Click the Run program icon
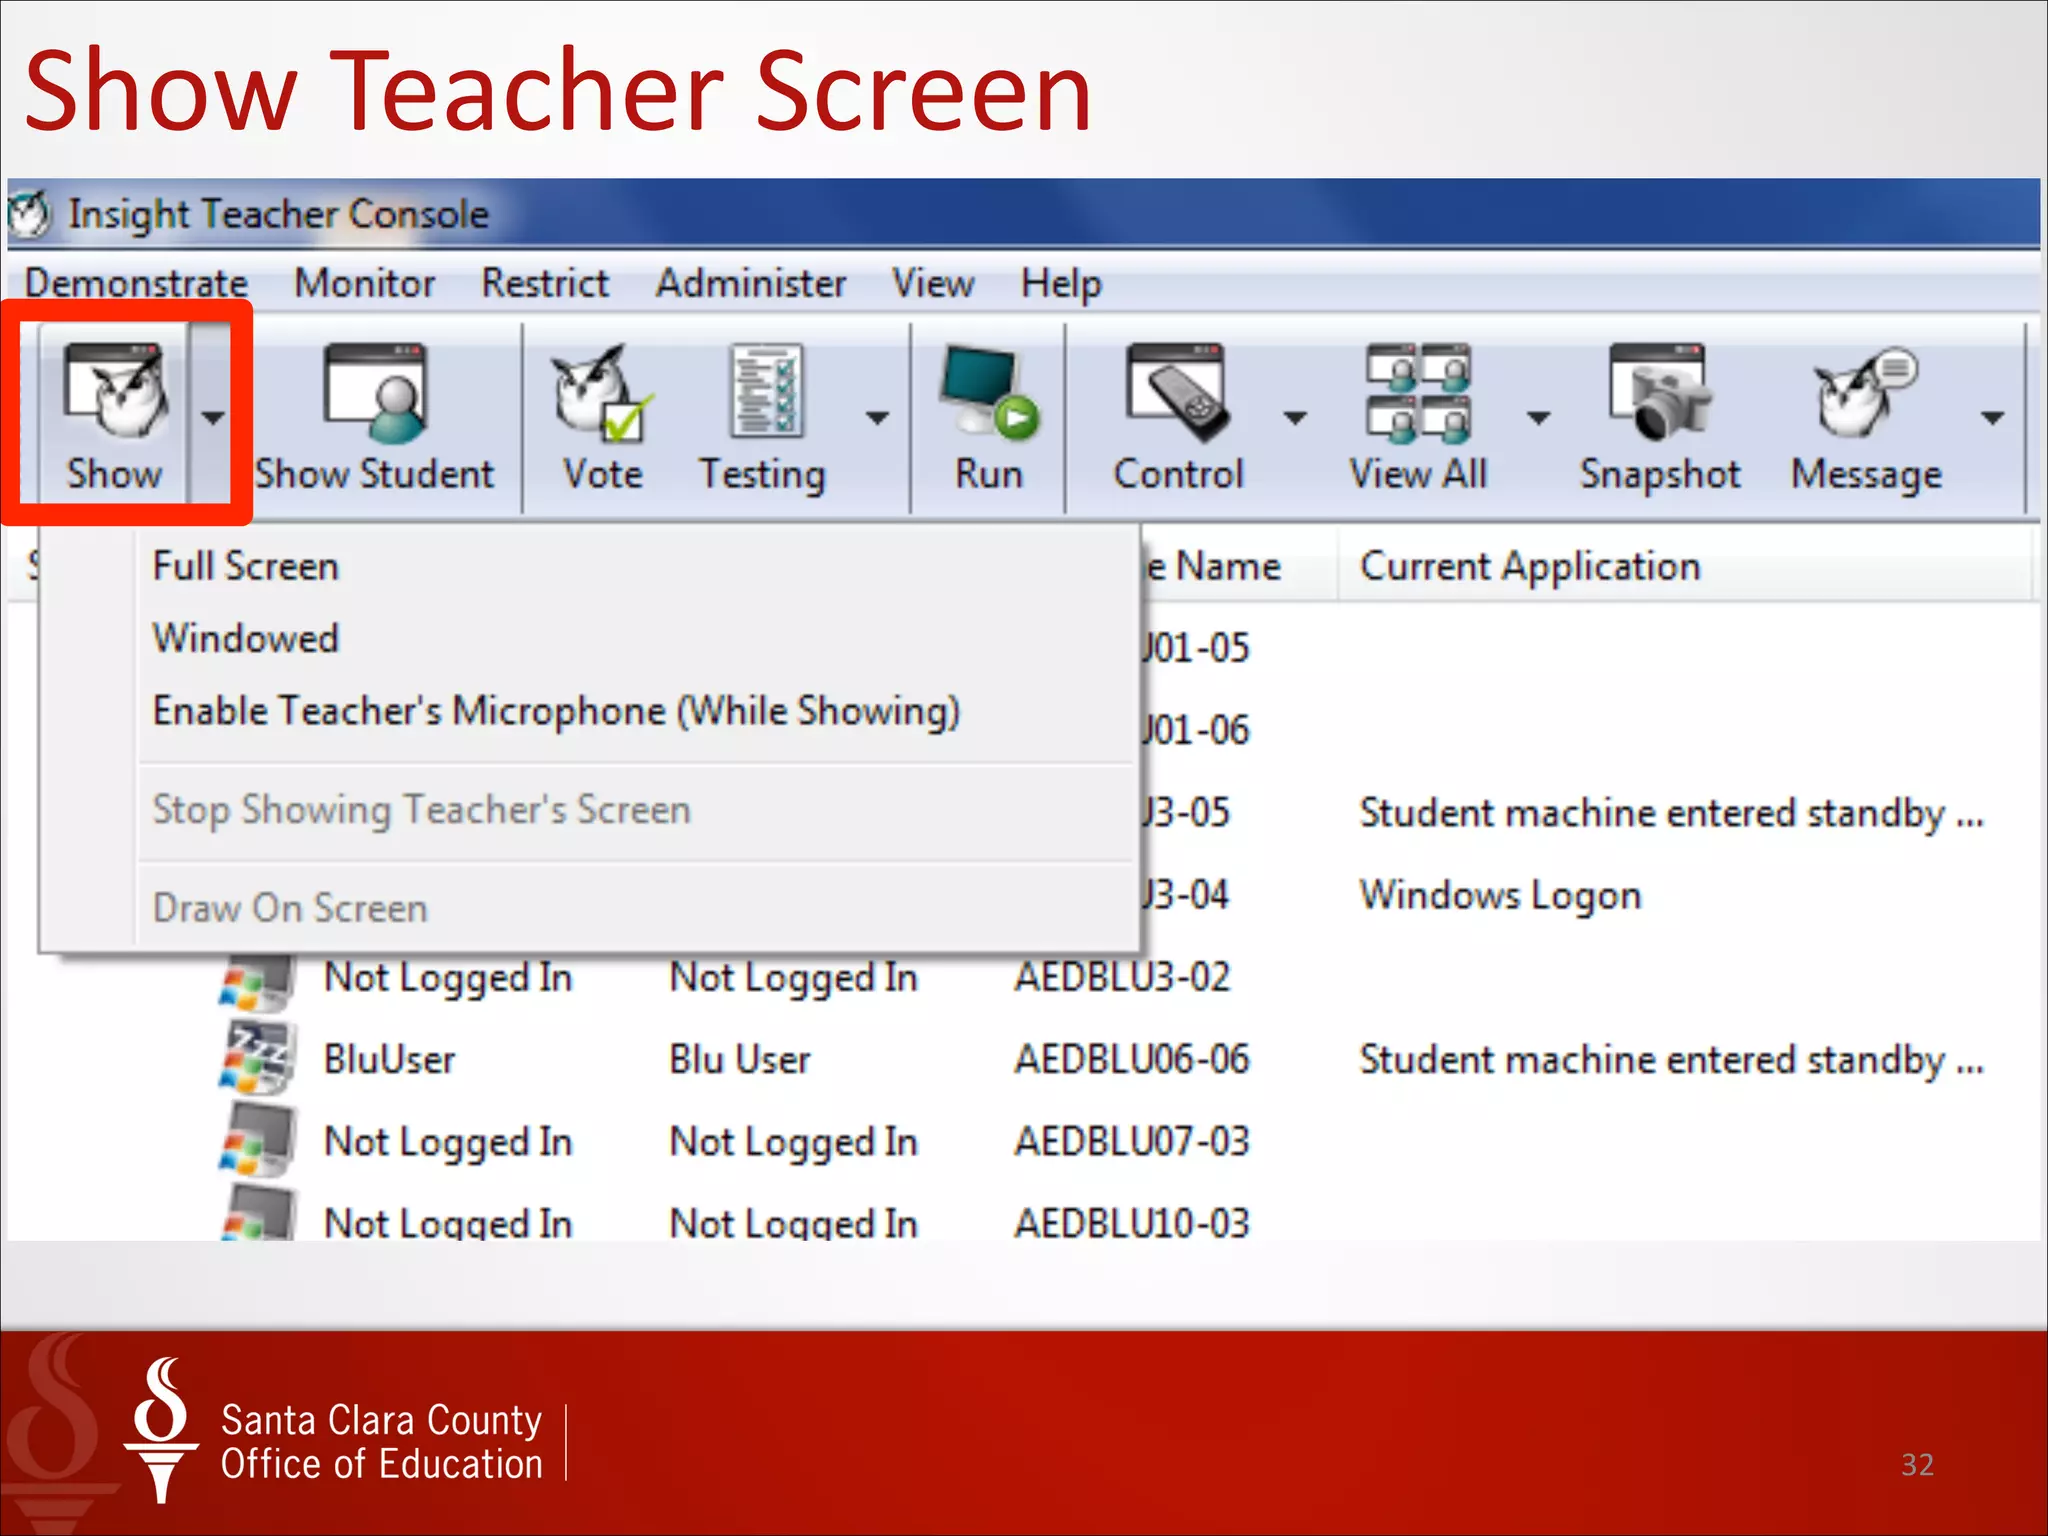This screenshot has height=1536, width=2048. (988, 392)
